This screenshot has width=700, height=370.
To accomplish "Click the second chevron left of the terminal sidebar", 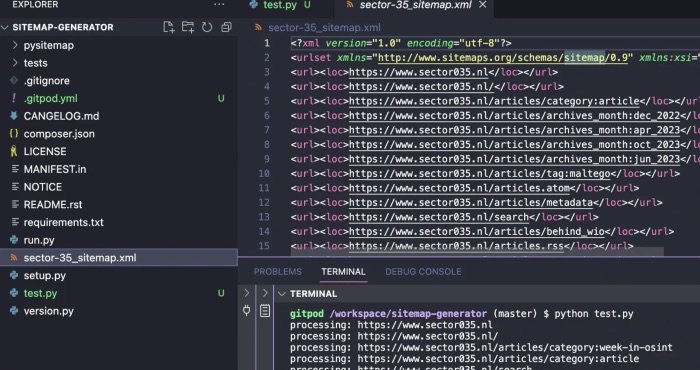I will (265, 293).
